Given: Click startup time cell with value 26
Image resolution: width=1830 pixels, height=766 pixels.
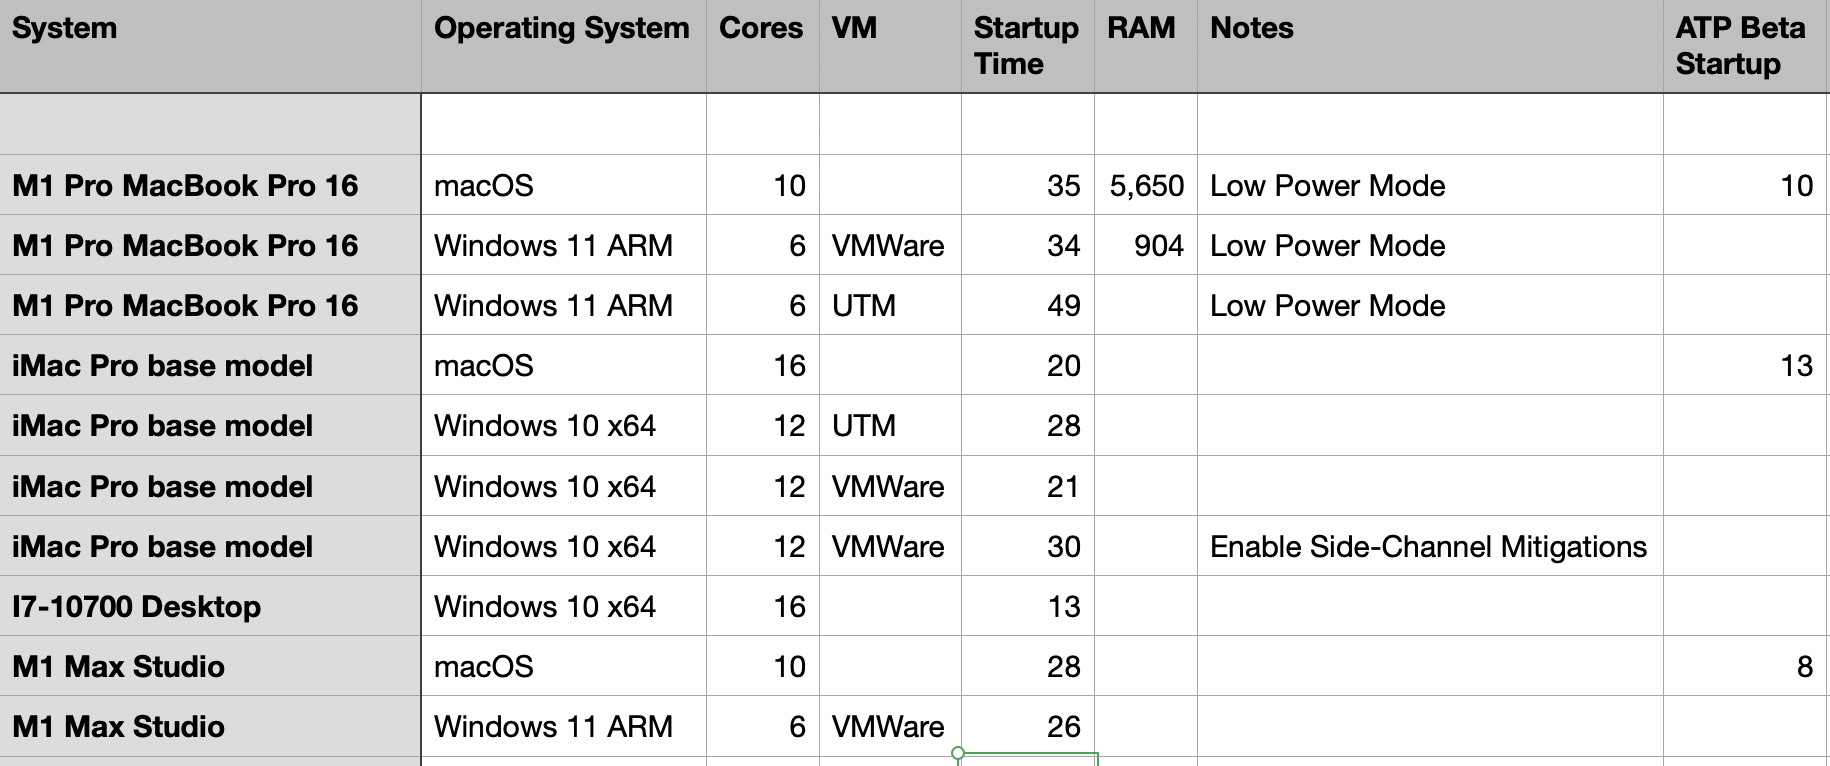Looking at the screenshot, I should pos(1028,726).
